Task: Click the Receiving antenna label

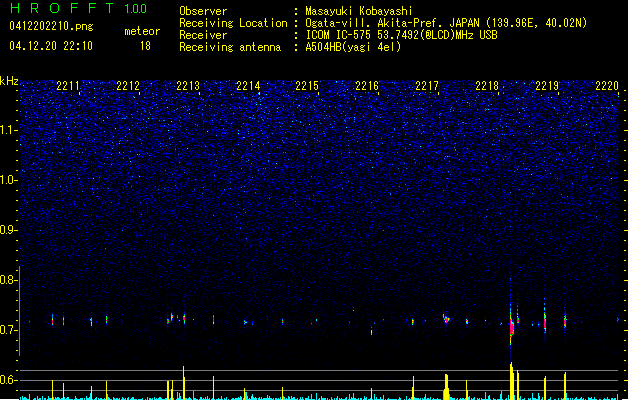Action: pos(230,47)
